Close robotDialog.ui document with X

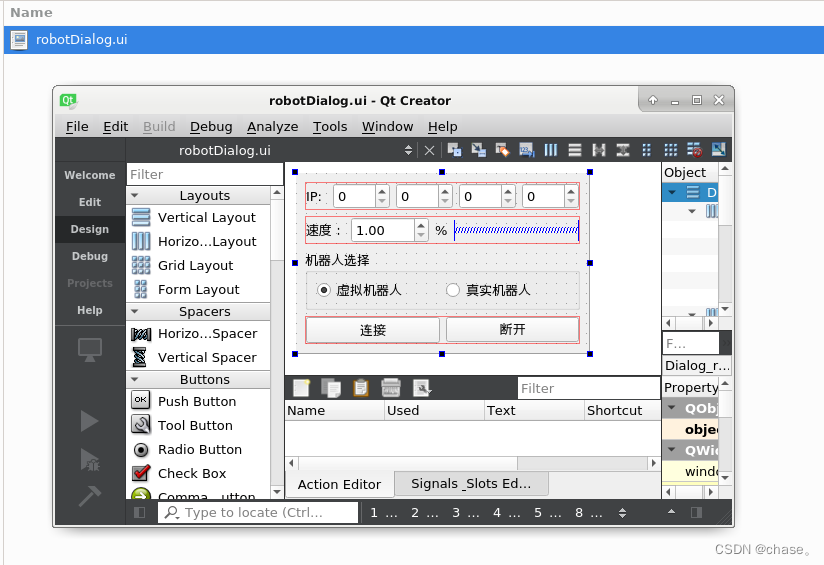pos(429,151)
